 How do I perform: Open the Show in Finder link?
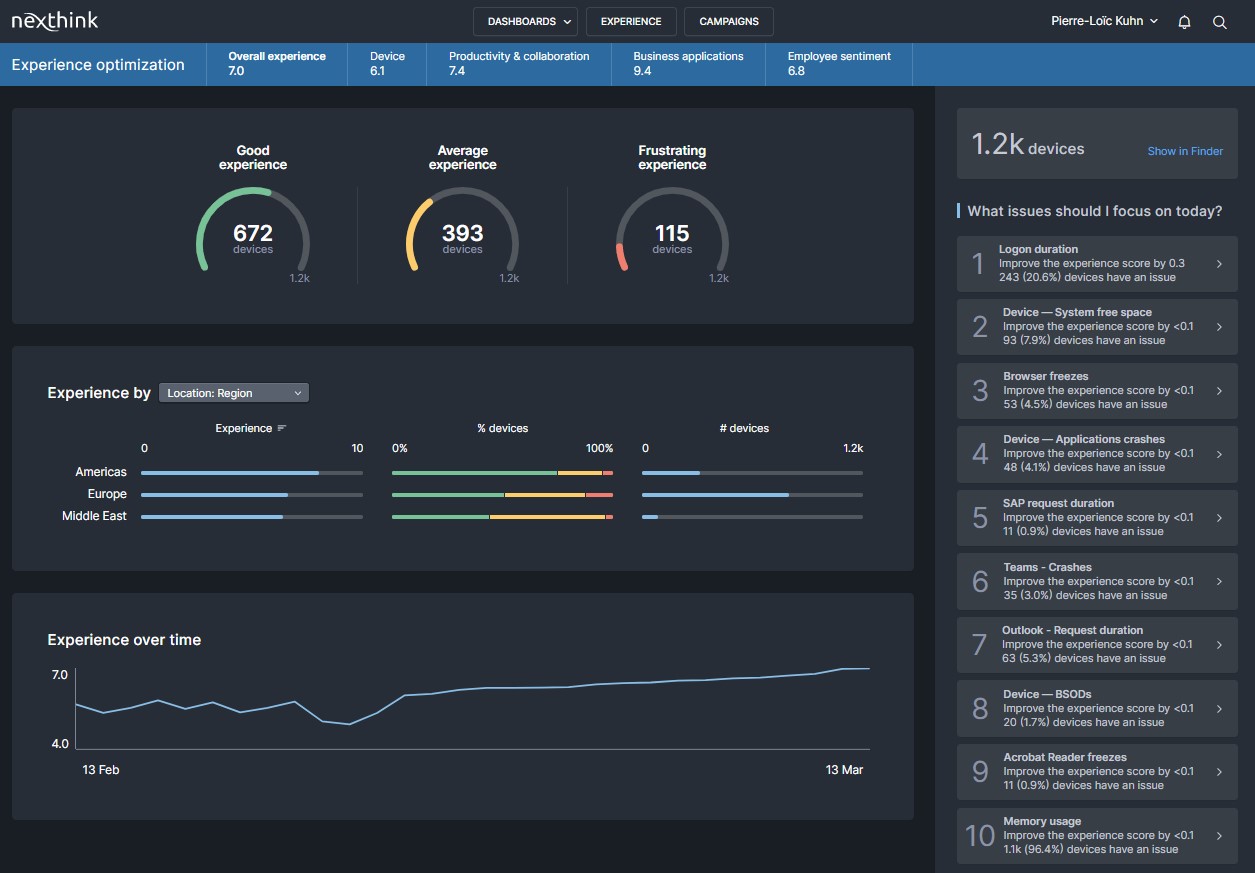pos(1184,151)
